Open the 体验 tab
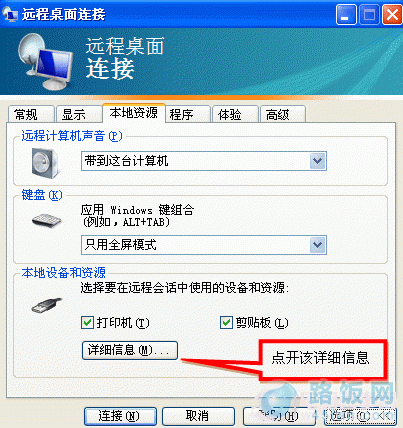Screen dimensions: 403x428 point(235,114)
